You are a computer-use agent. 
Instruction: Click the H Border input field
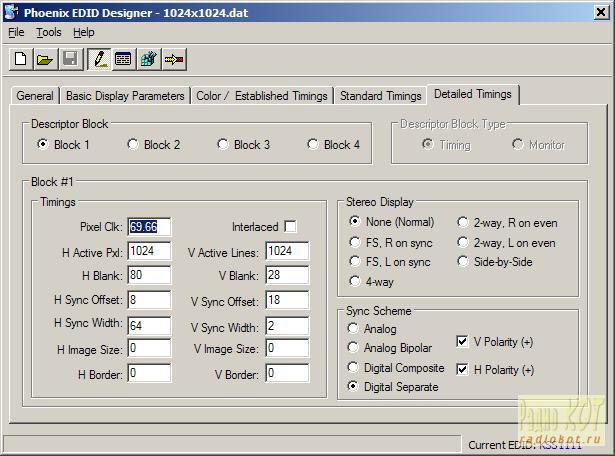149,373
